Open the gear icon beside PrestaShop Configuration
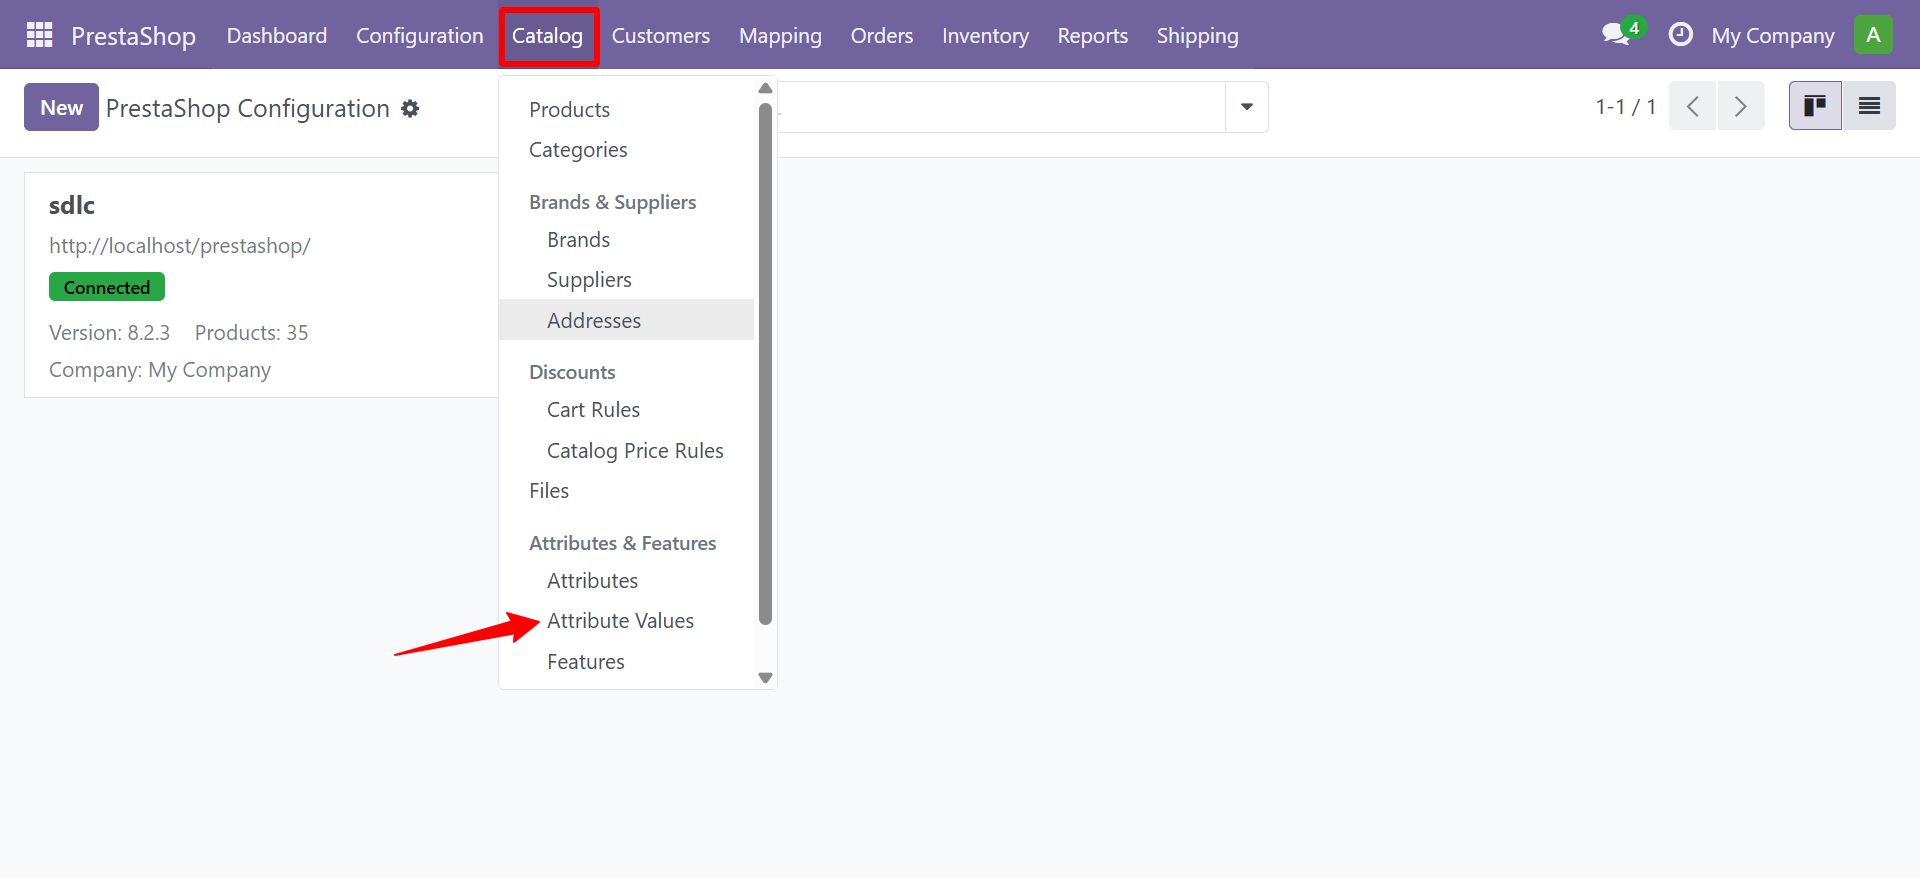Viewport: 1920px width, 878px height. [x=410, y=108]
